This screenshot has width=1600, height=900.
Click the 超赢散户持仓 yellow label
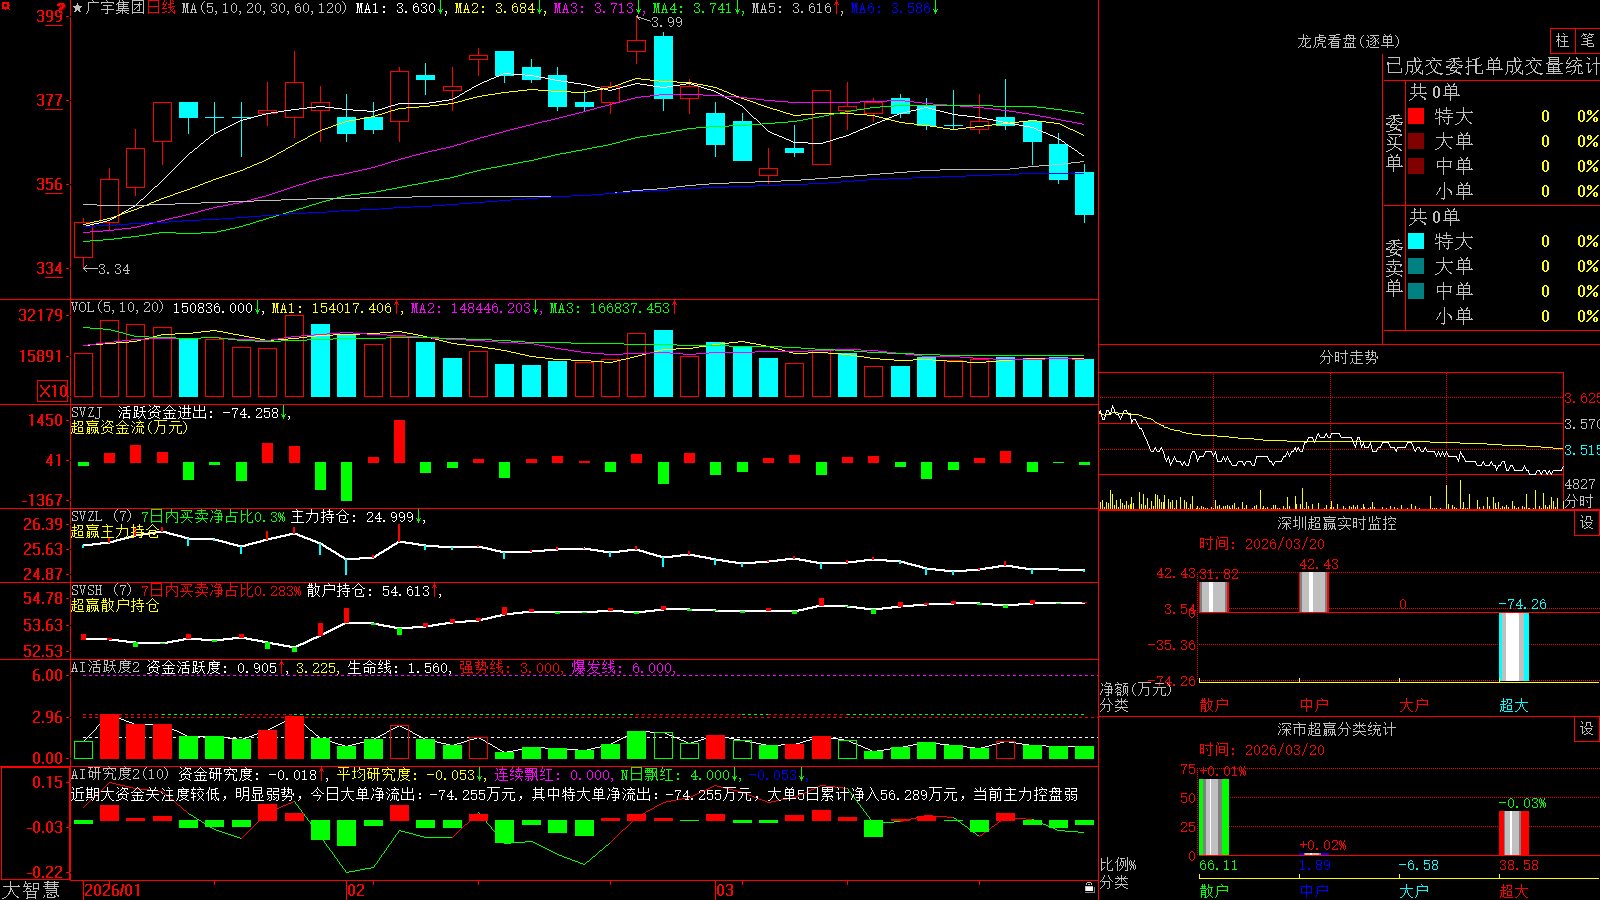click(x=115, y=605)
